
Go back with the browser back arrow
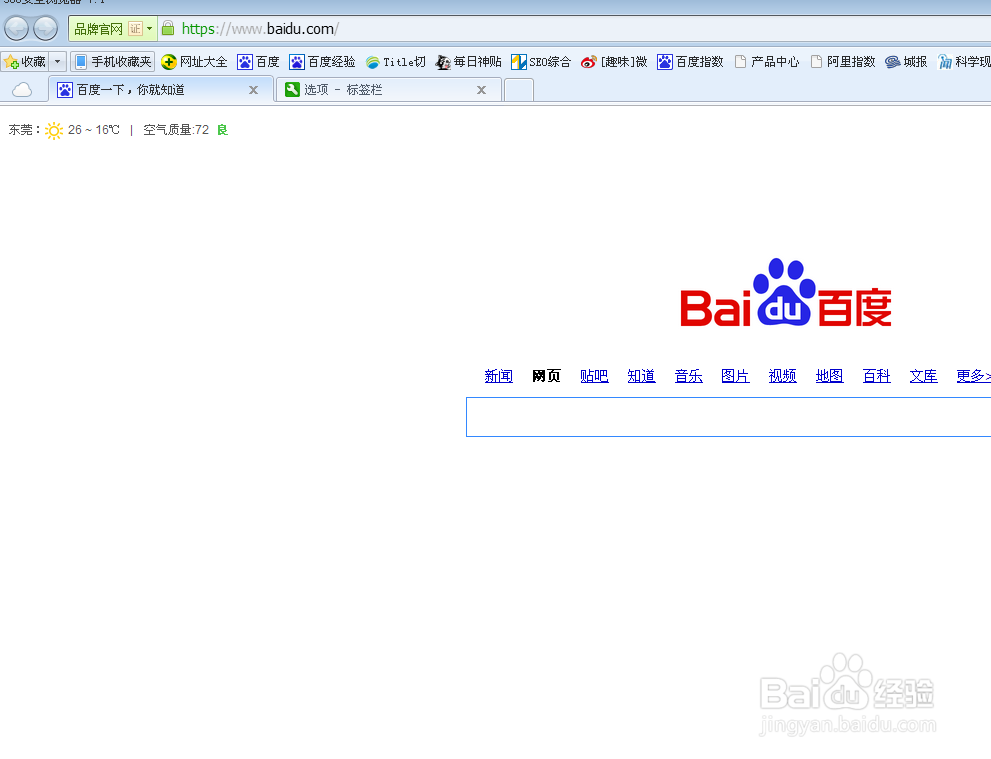[16, 28]
